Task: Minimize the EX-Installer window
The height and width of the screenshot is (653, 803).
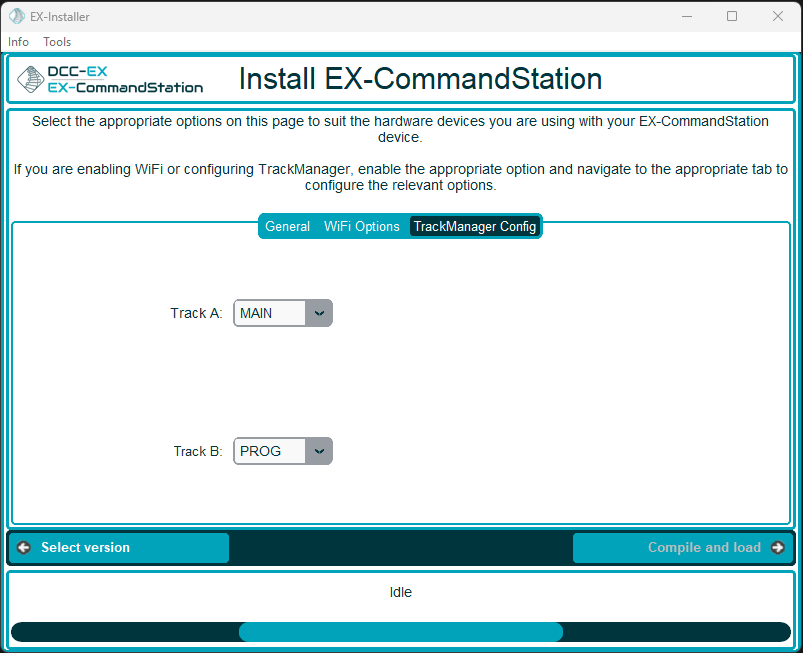Action: click(x=687, y=16)
